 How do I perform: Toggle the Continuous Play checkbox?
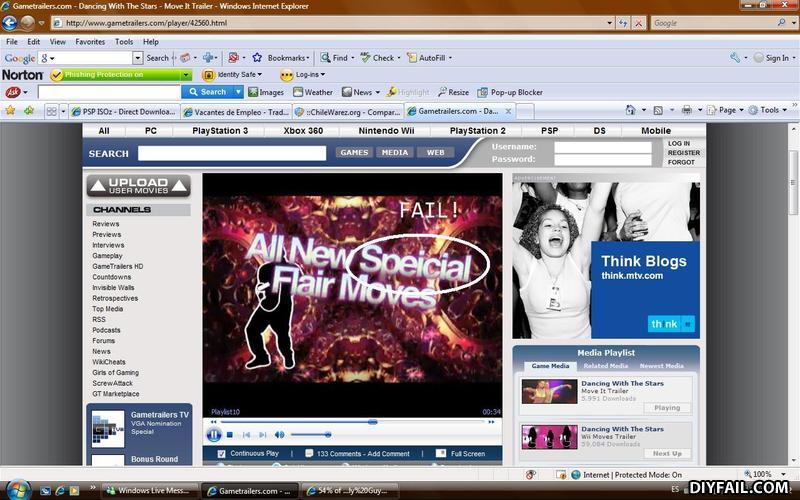(221, 454)
